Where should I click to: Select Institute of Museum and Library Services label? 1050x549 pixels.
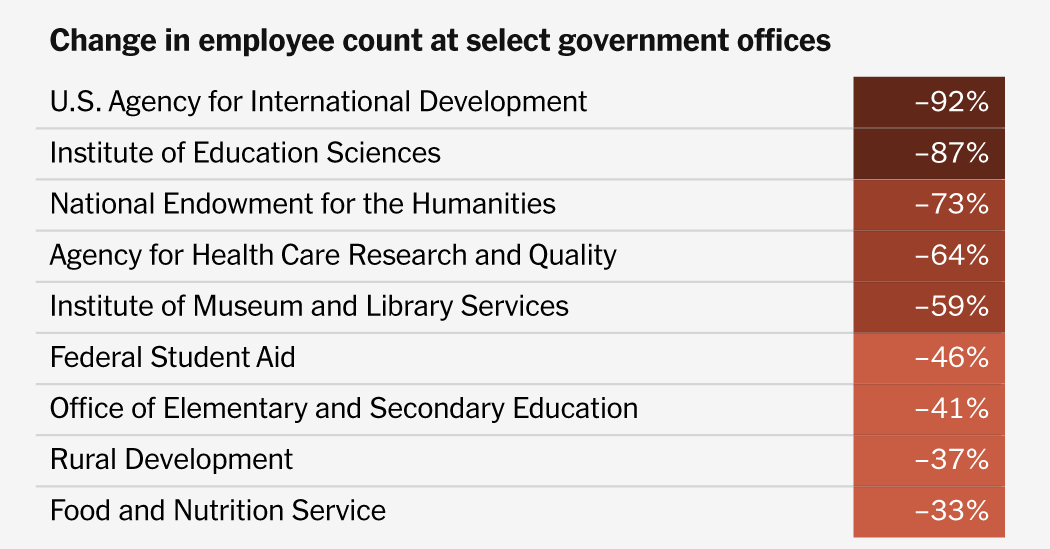[309, 306]
